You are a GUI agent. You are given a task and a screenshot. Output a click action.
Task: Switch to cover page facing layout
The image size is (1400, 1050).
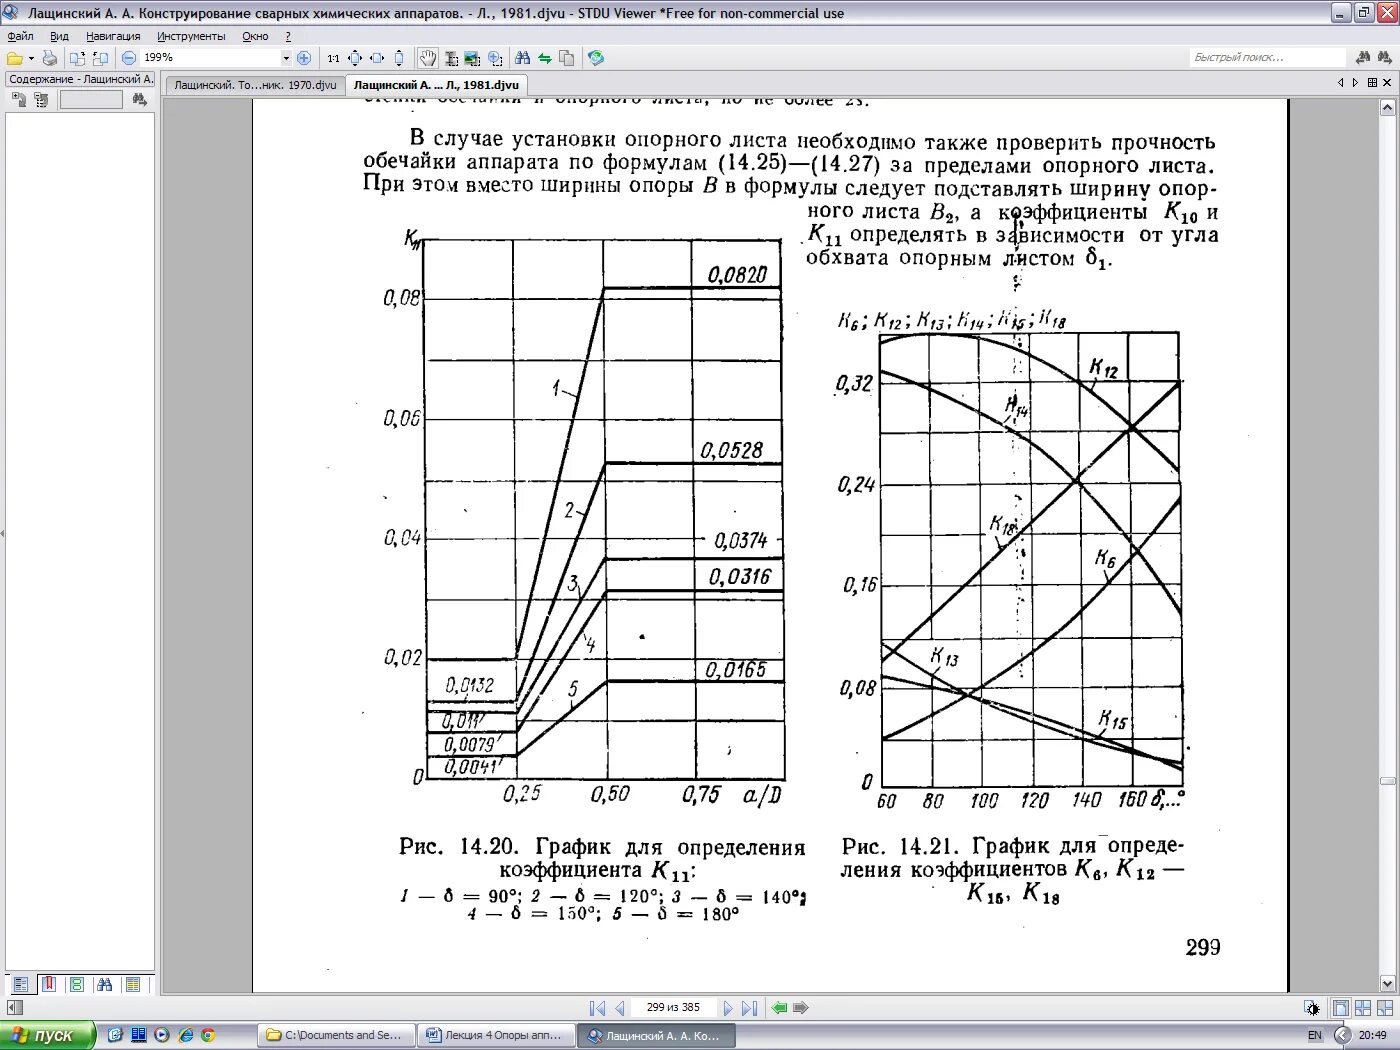point(1385,1008)
